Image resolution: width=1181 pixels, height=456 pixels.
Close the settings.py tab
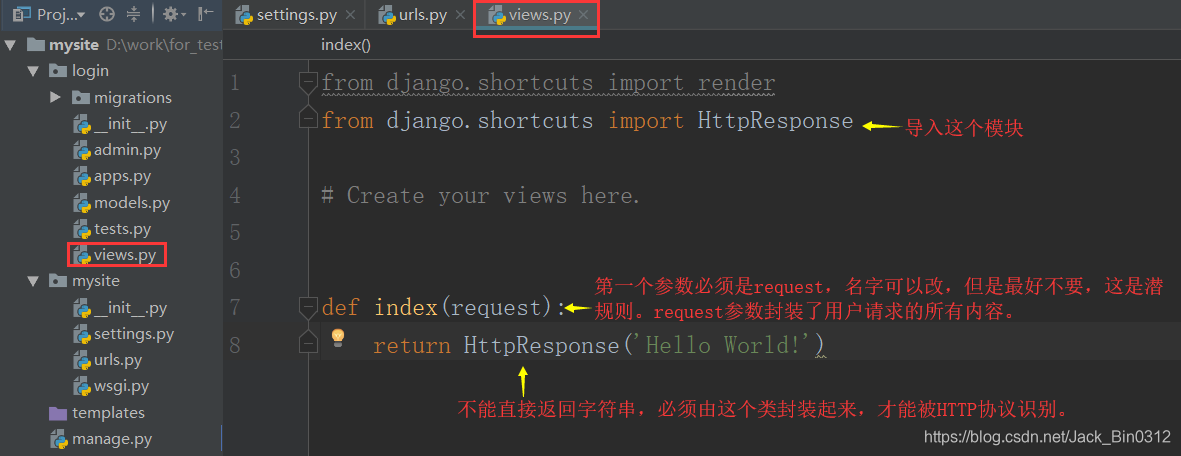(350, 15)
